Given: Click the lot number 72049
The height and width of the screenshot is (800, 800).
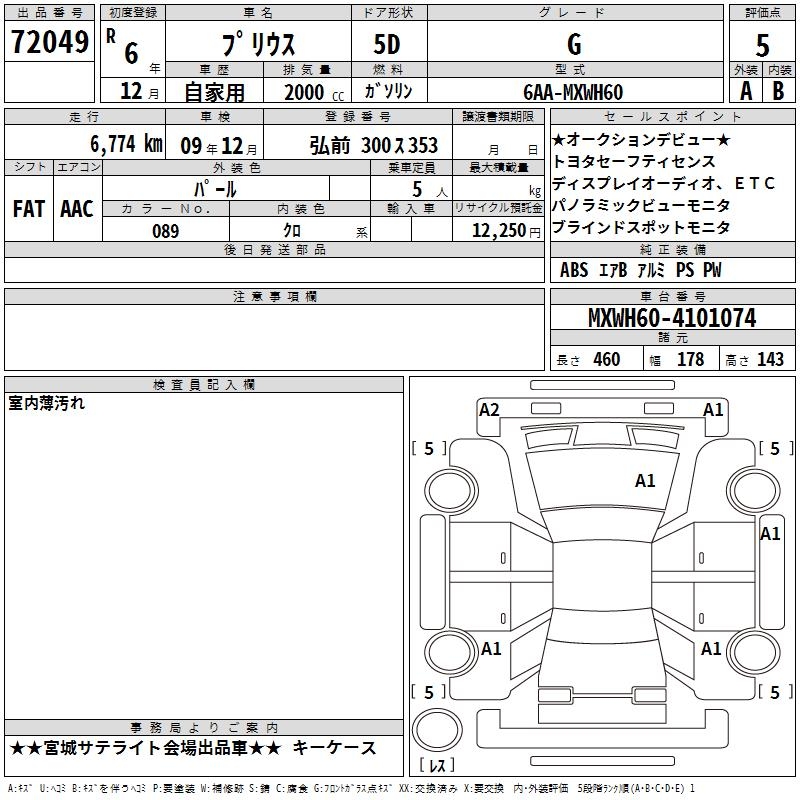Looking at the screenshot, I should [x=49, y=43].
